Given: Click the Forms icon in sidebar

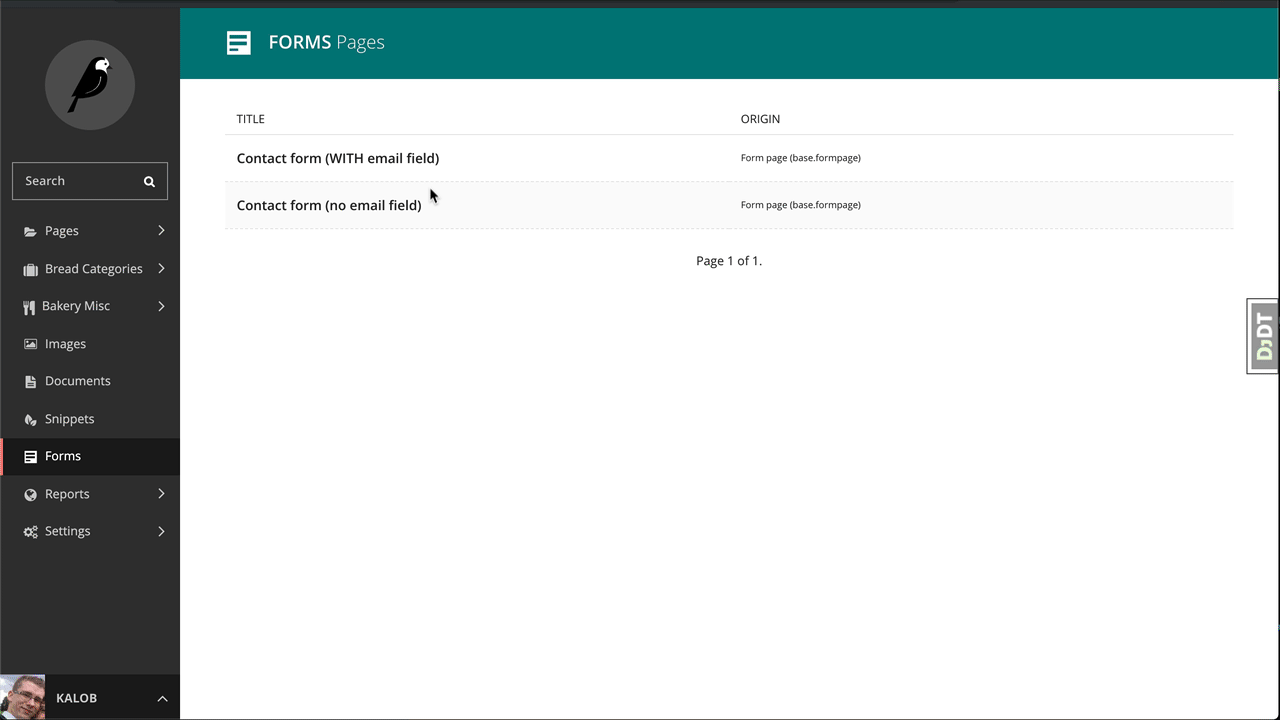Looking at the screenshot, I should click(30, 456).
